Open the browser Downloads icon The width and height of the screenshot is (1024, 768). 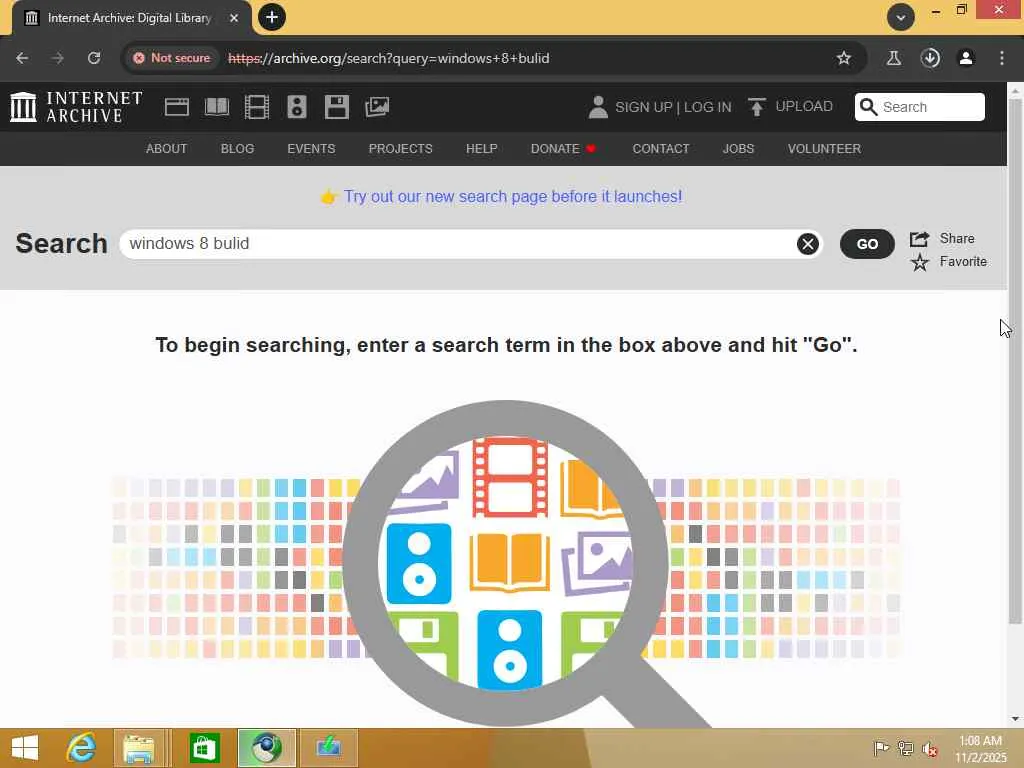930,58
